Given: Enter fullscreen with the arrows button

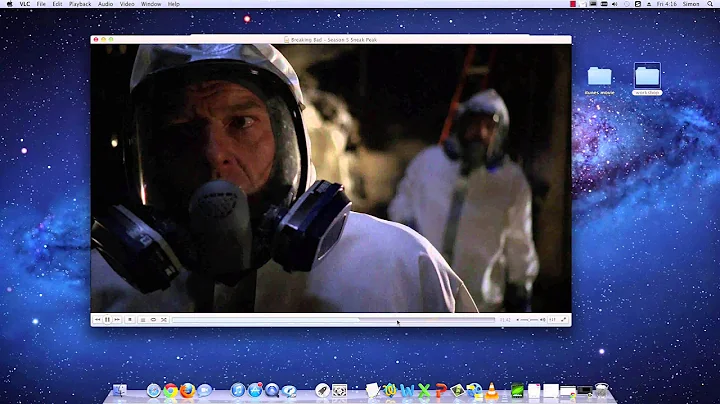Looking at the screenshot, I should (x=563, y=320).
